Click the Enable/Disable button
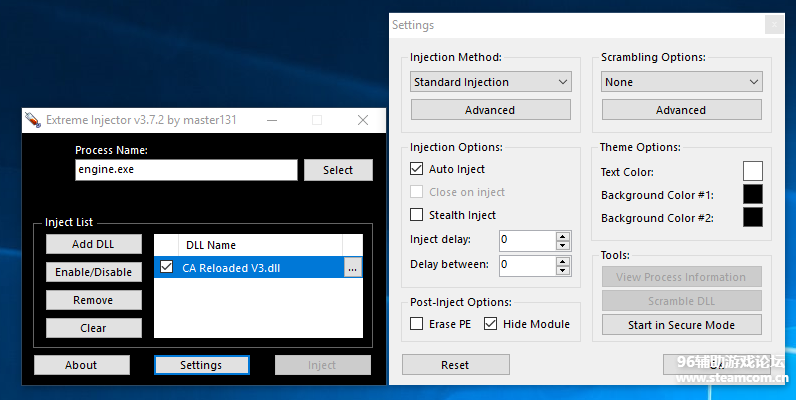This screenshot has width=796, height=400. point(93,272)
